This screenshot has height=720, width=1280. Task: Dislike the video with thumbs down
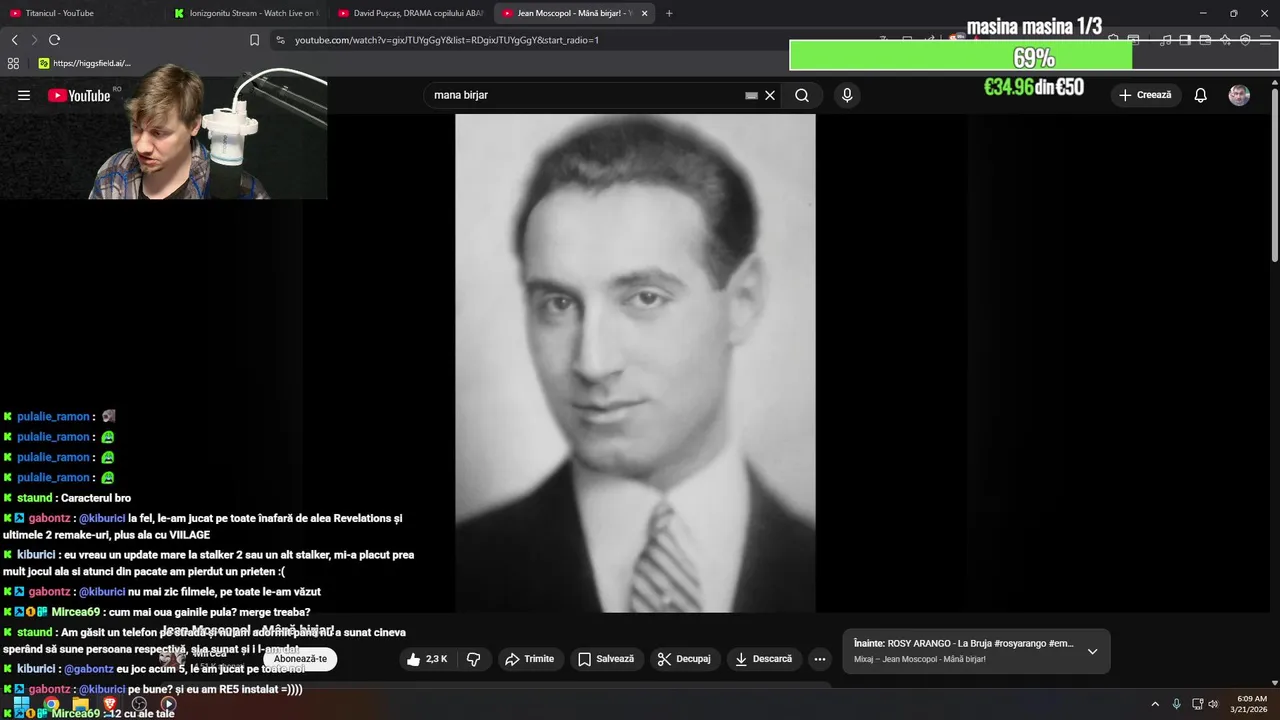point(474,659)
